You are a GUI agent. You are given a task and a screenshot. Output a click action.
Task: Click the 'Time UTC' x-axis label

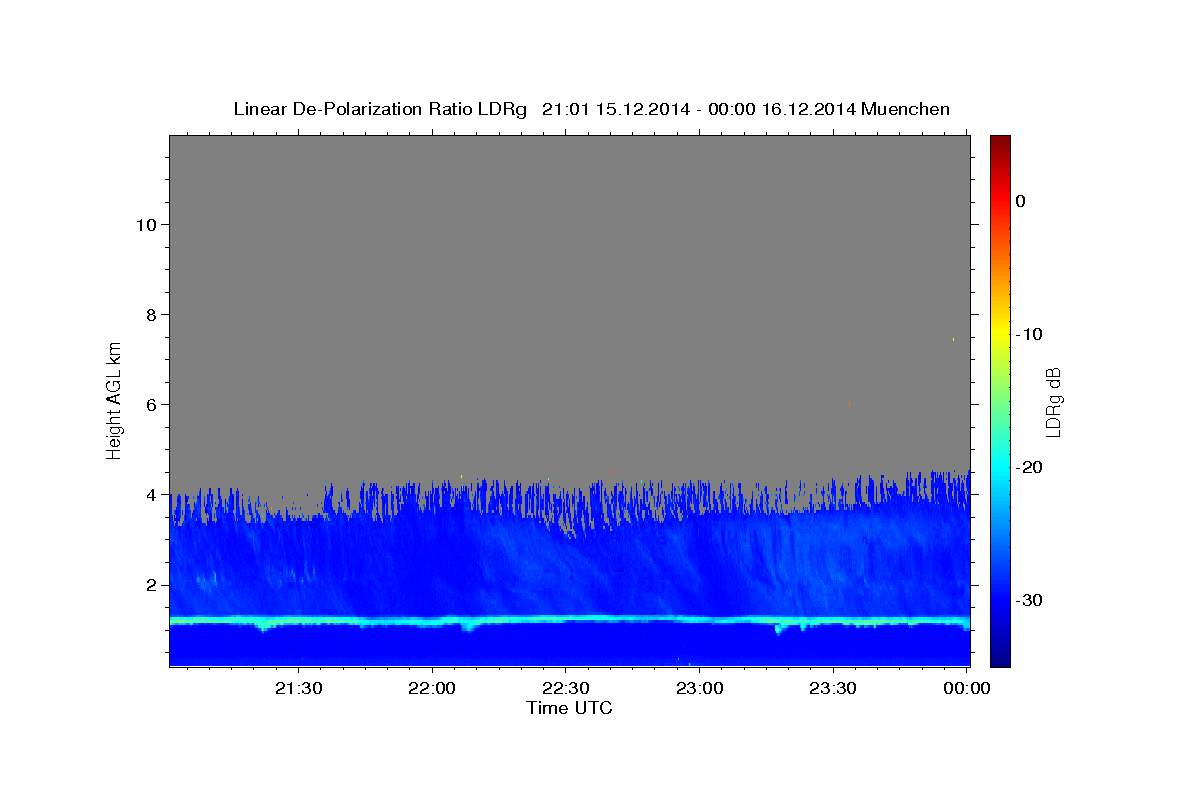click(569, 708)
